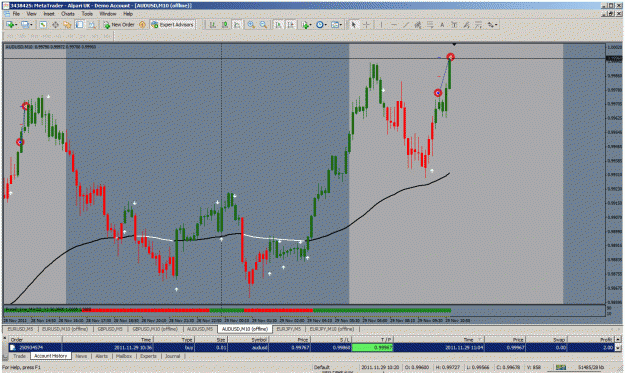Viewport: 625px width, 373px height.
Task: Select the Text Label tool
Action: 454,25
